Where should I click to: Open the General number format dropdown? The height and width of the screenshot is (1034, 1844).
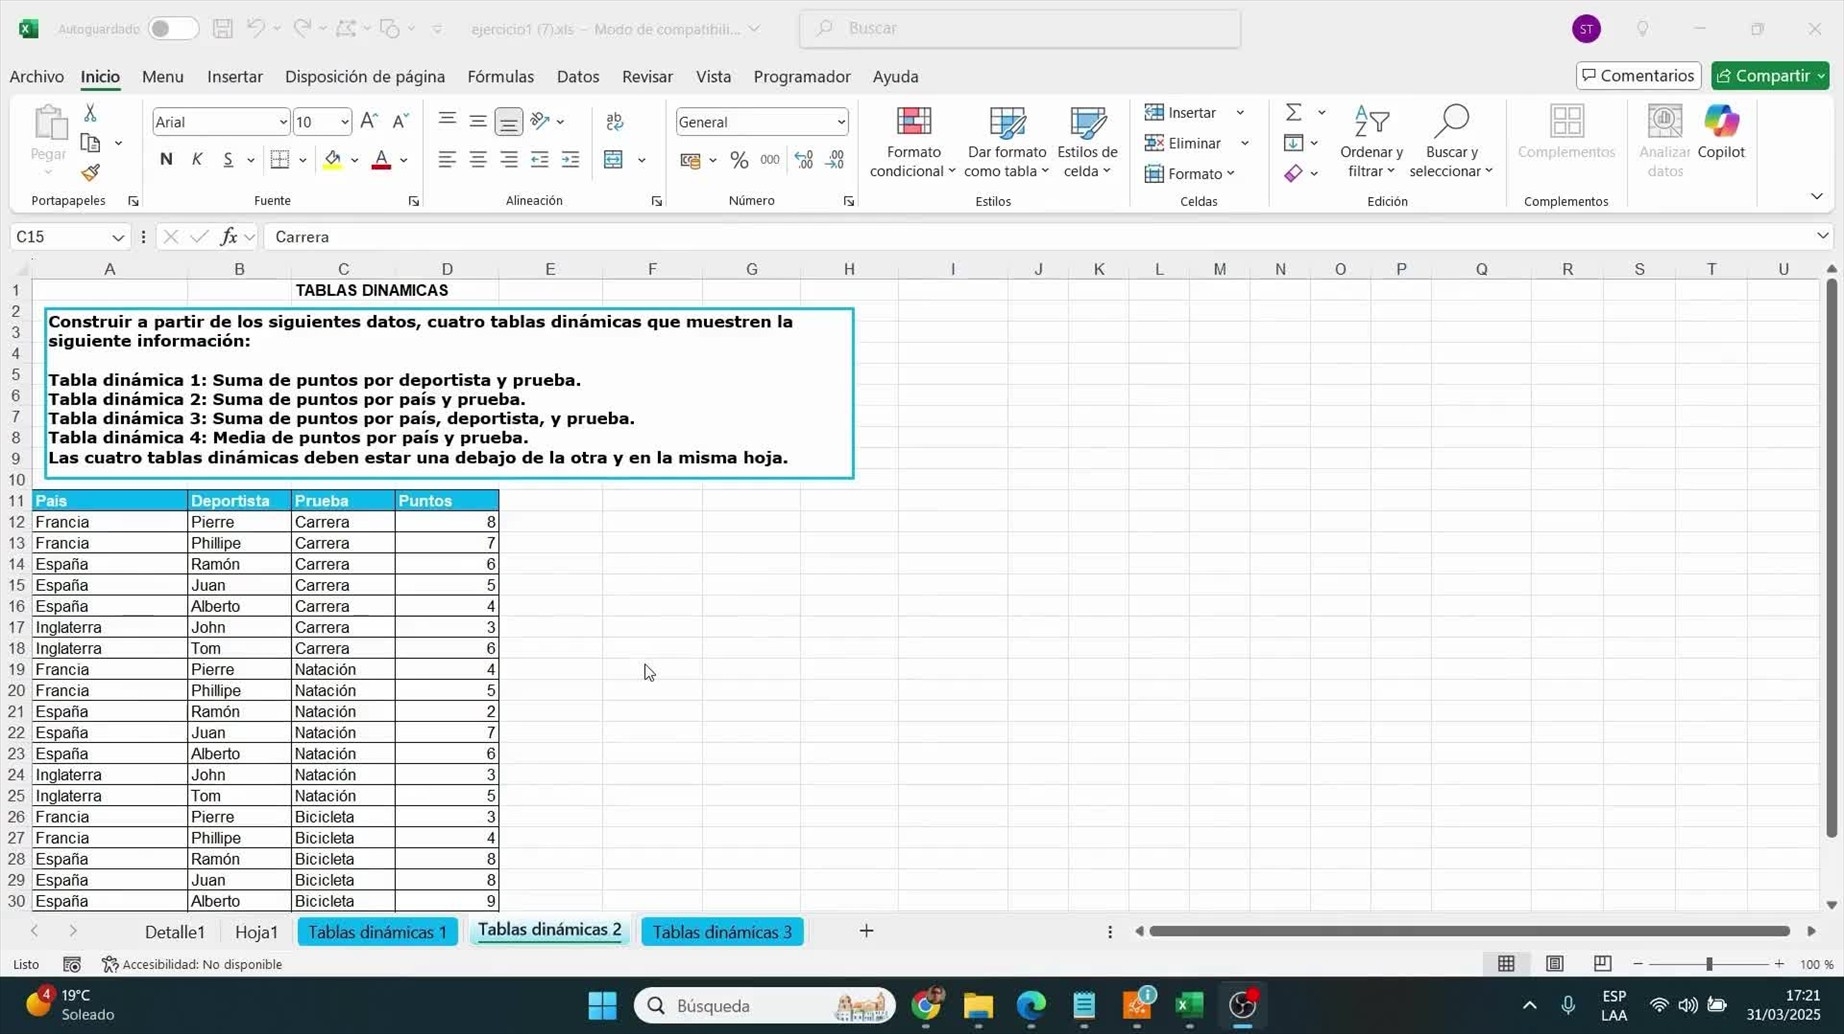point(840,122)
